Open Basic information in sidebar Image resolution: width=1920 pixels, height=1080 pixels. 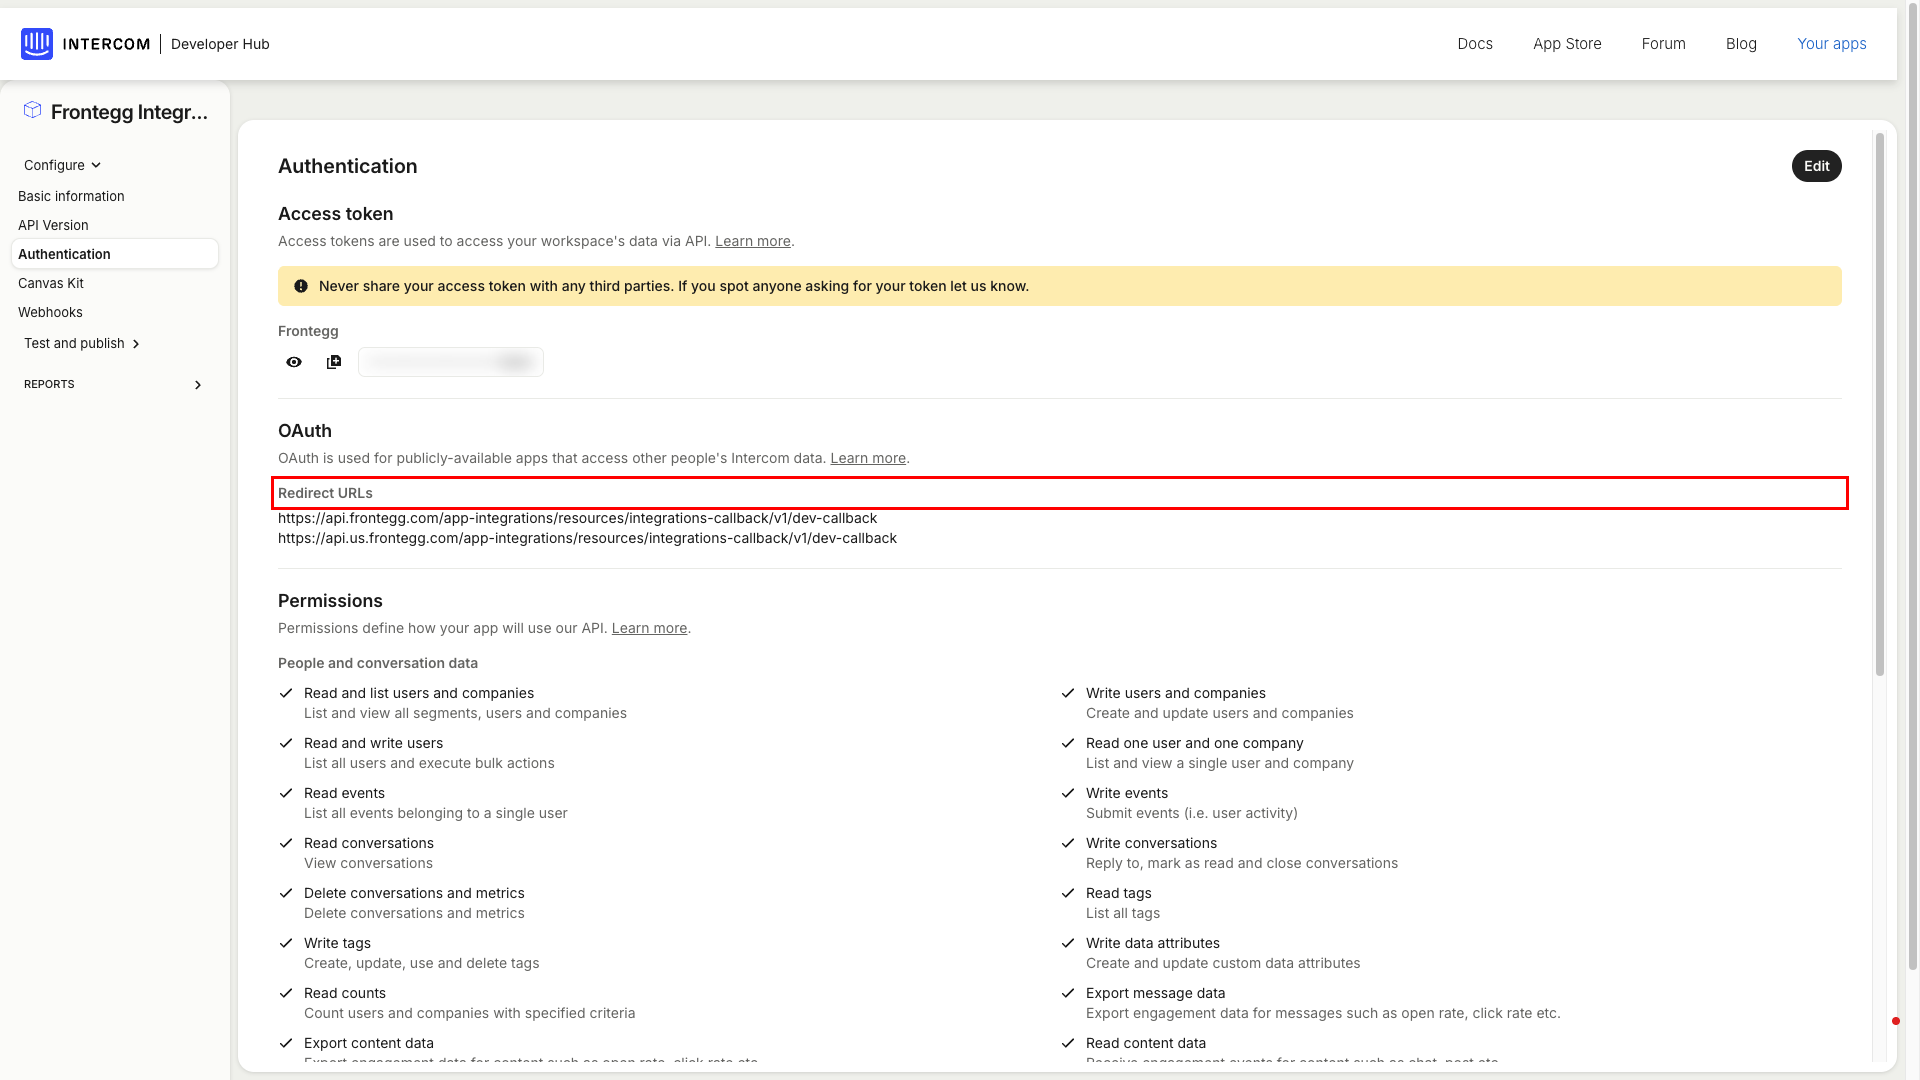[71, 196]
